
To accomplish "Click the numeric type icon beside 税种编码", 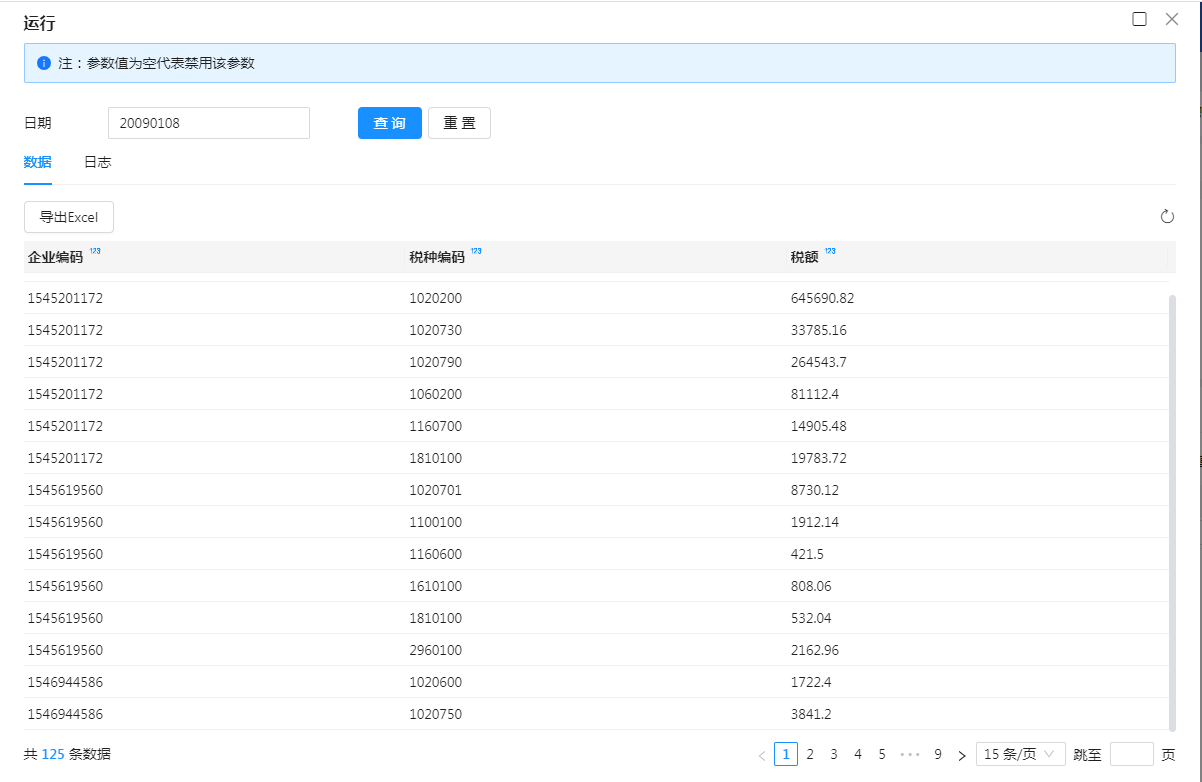I will pyautogui.click(x=476, y=252).
